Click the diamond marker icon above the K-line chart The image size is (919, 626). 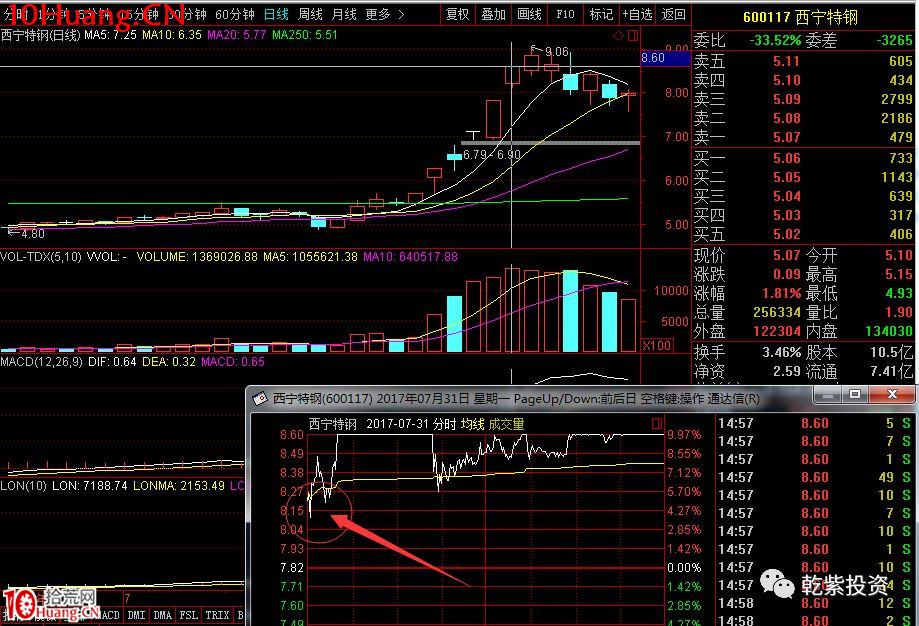[618, 35]
